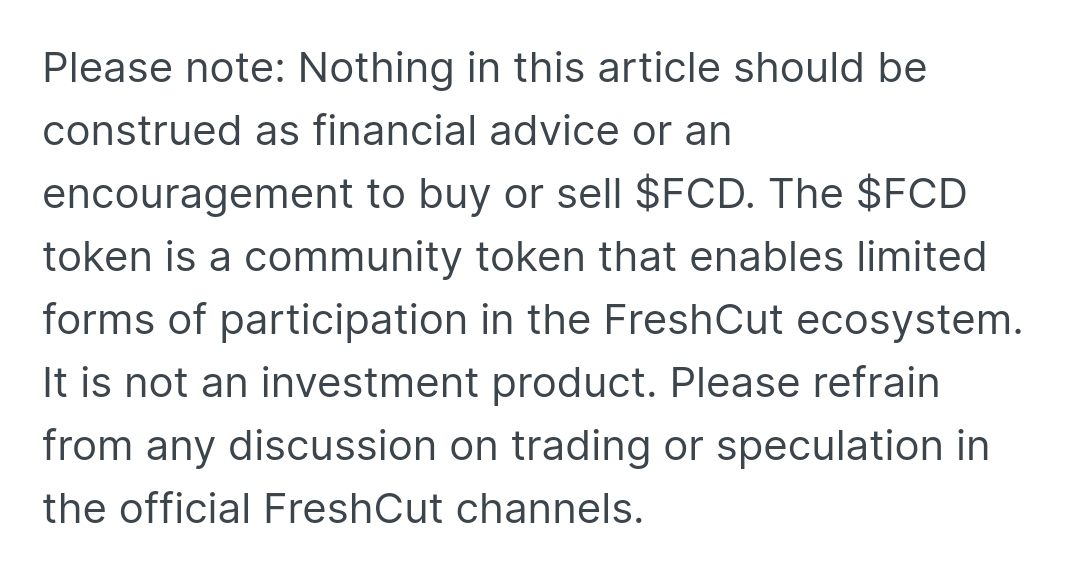Click the word "official" in the last line
Image resolution: width=1080 pixels, height=580 pixels.
click(x=184, y=508)
